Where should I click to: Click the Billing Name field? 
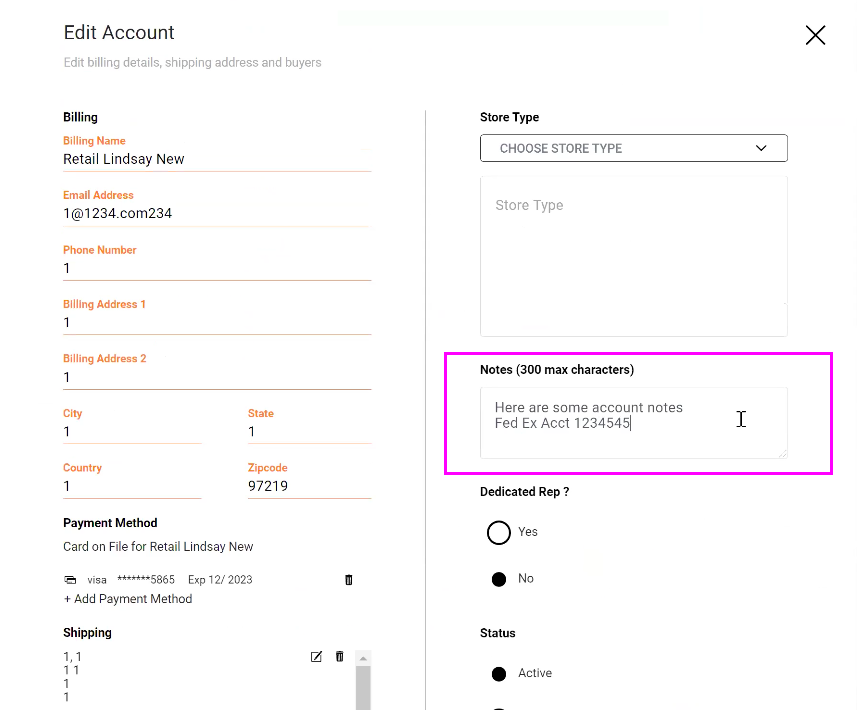point(216,160)
